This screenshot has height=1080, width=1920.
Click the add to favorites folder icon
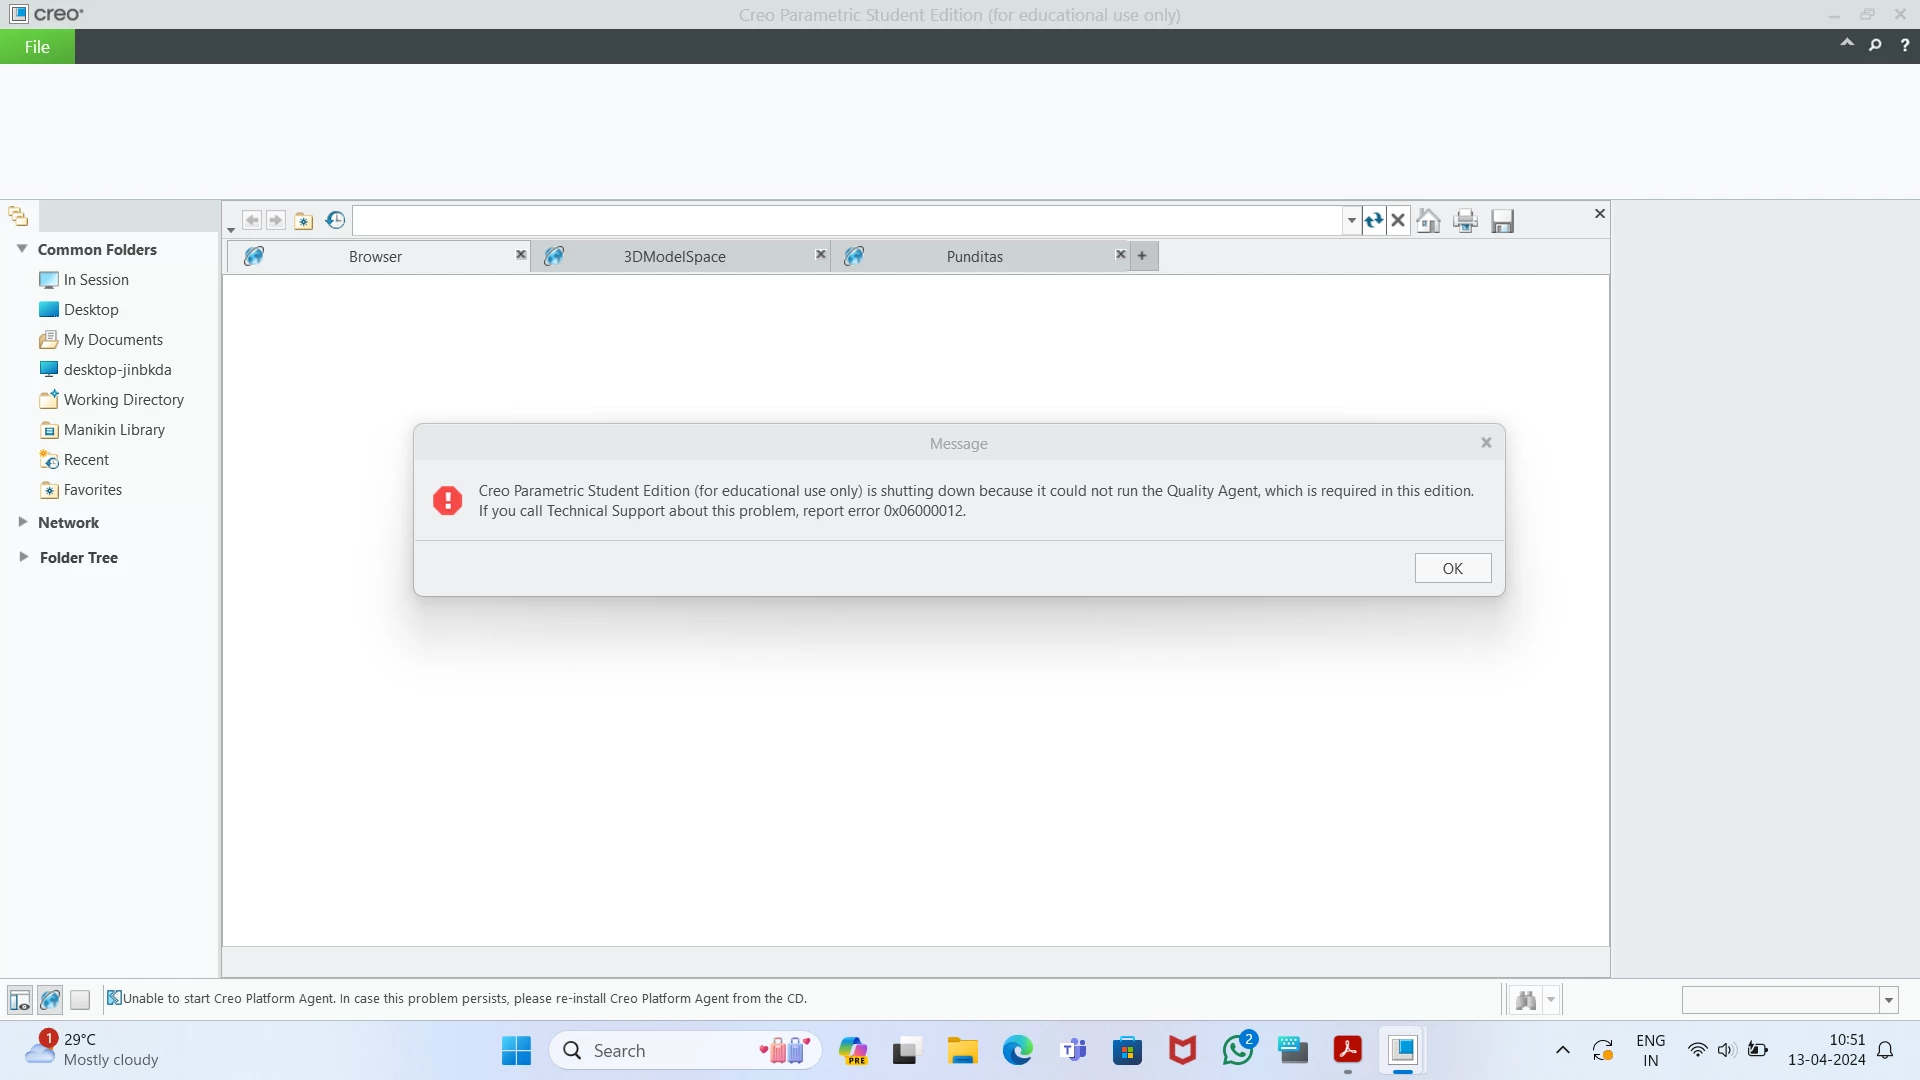click(x=304, y=221)
